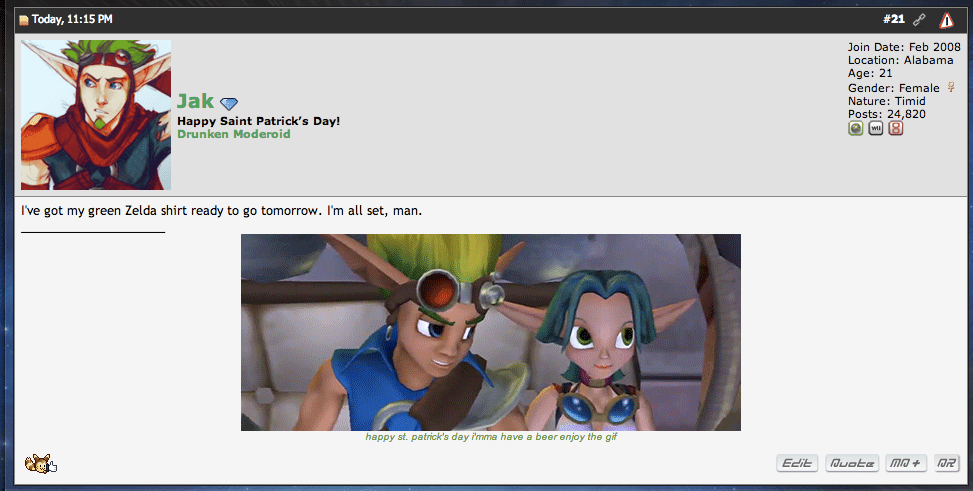Viewport: 973px width, 491px height.
Task: Click the female gender symbol icon
Action: tap(951, 87)
